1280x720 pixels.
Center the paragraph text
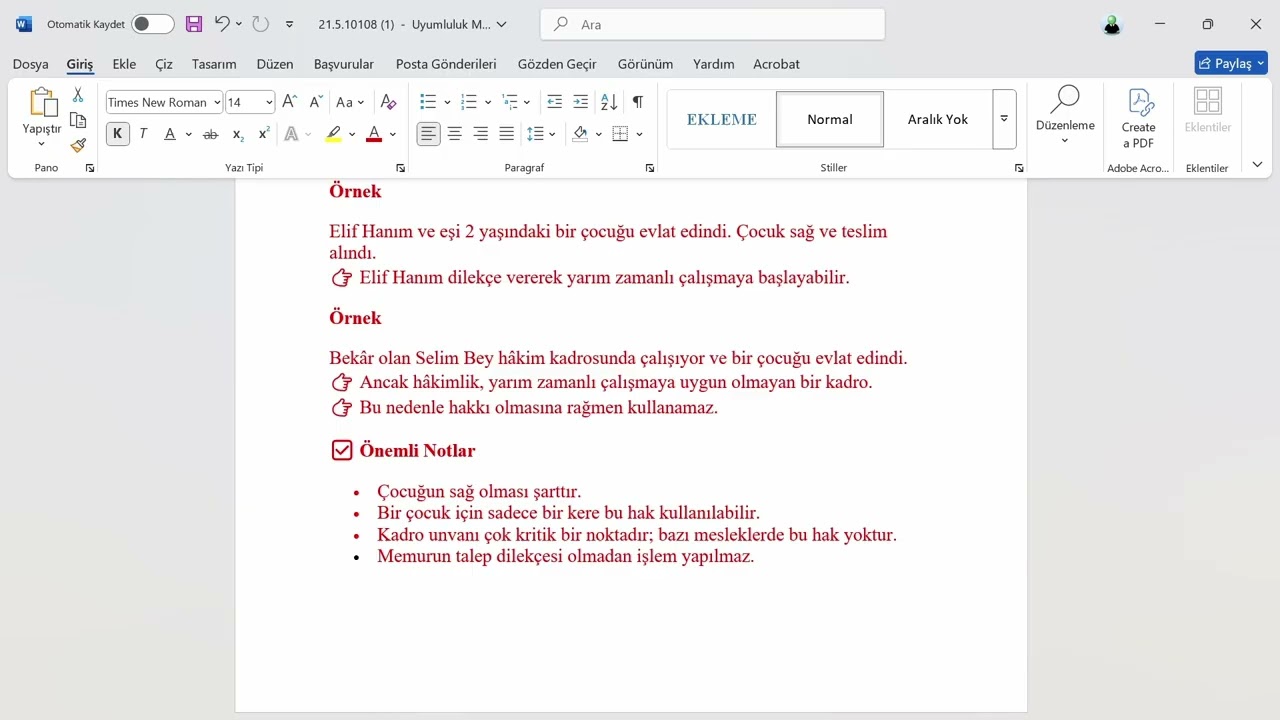(x=454, y=134)
